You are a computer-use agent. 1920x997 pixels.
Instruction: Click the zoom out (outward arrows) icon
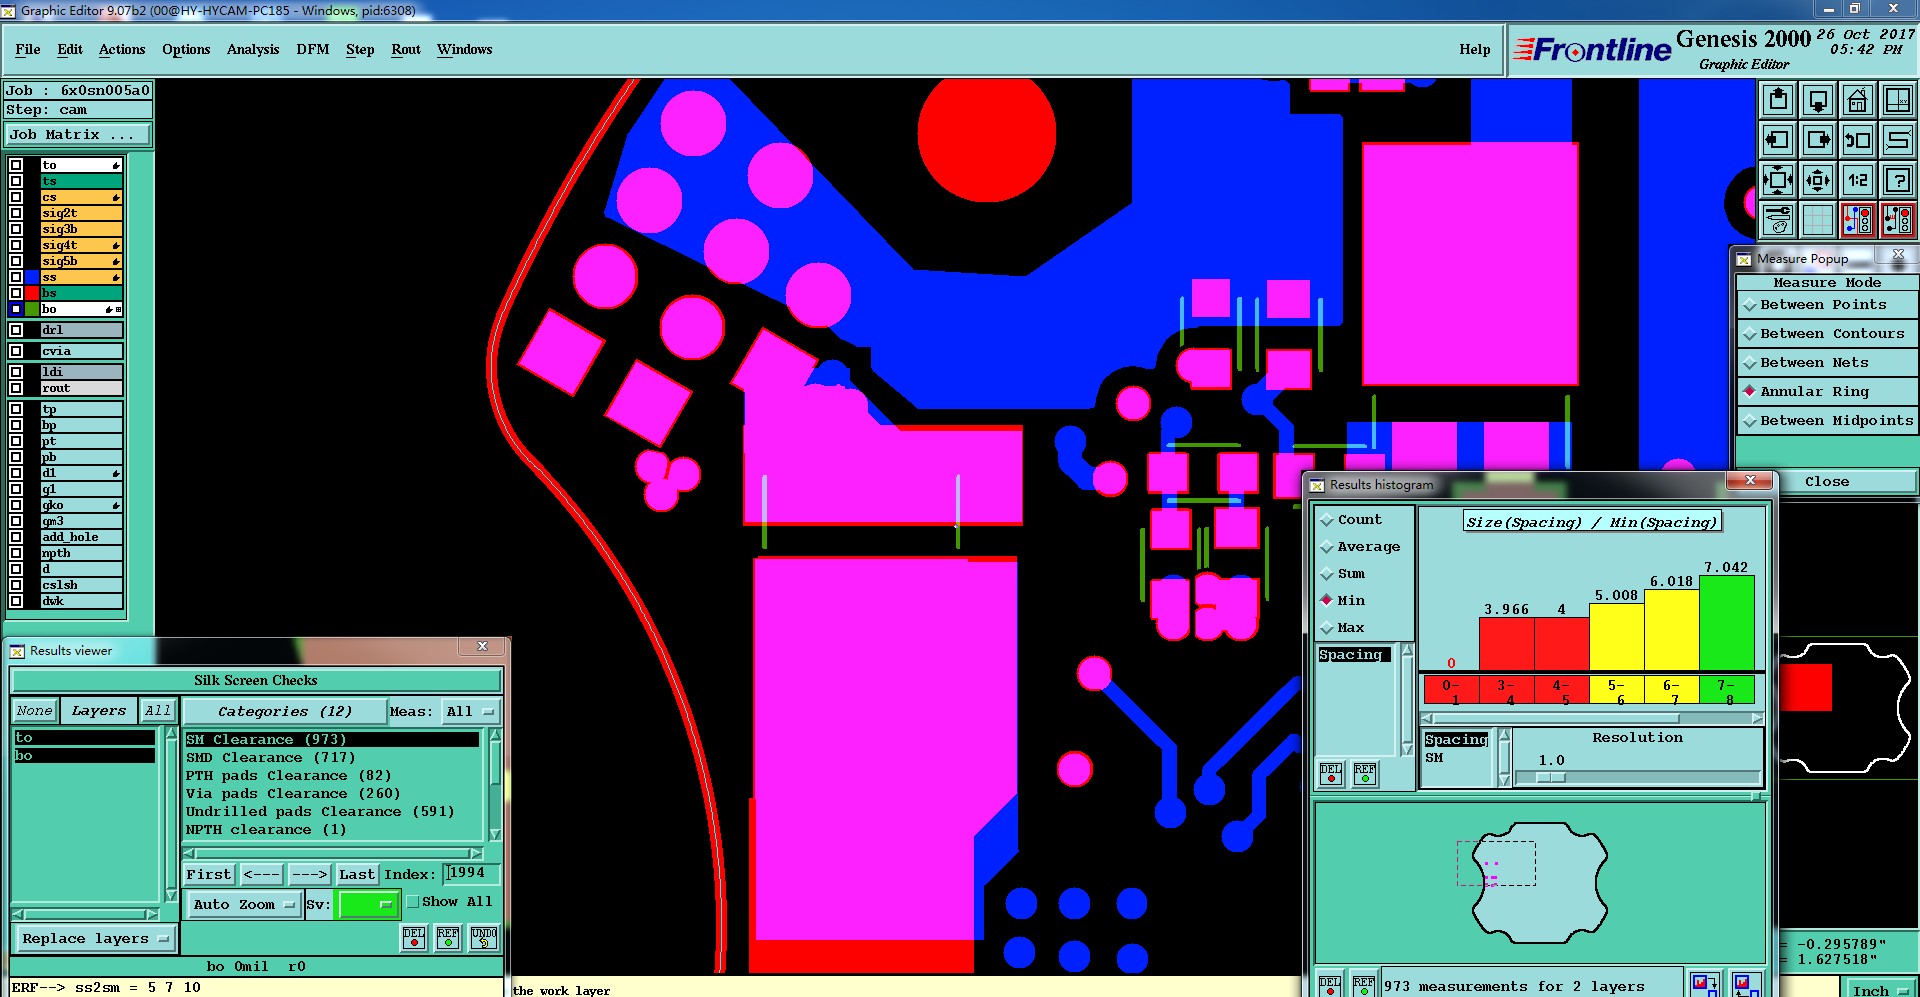click(1818, 180)
